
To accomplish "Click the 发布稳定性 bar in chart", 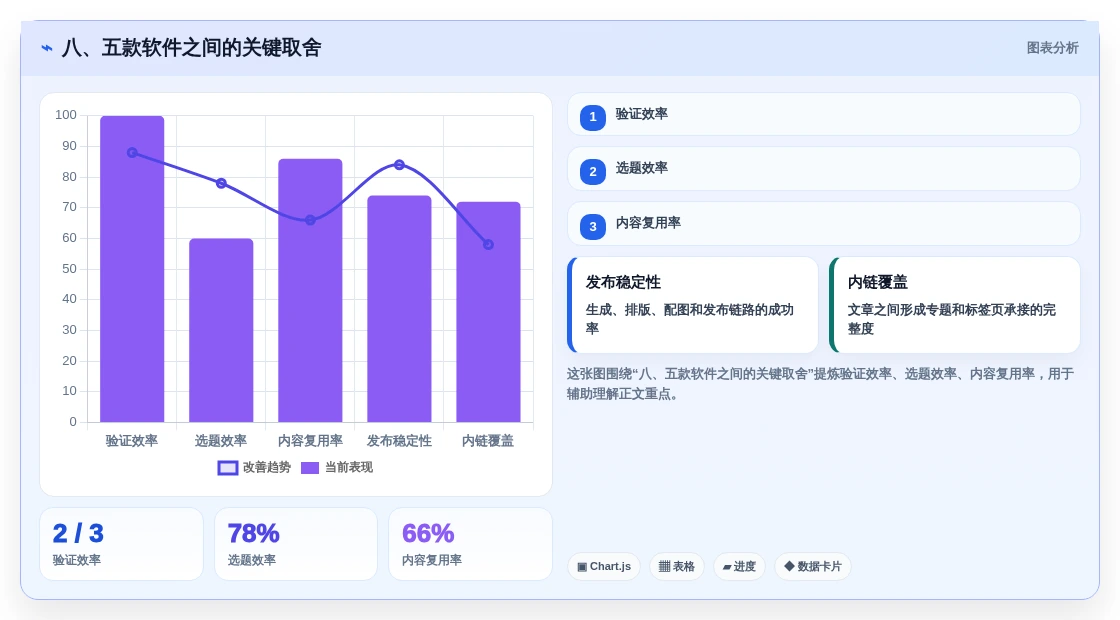I will (x=399, y=309).
